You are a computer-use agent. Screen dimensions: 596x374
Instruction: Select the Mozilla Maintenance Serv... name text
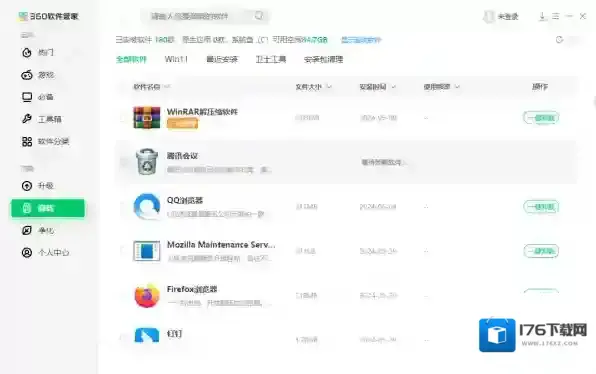pyautogui.click(x=221, y=245)
